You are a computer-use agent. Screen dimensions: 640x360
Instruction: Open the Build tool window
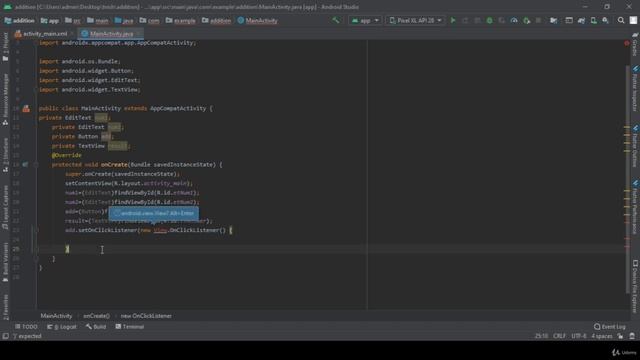click(96, 327)
